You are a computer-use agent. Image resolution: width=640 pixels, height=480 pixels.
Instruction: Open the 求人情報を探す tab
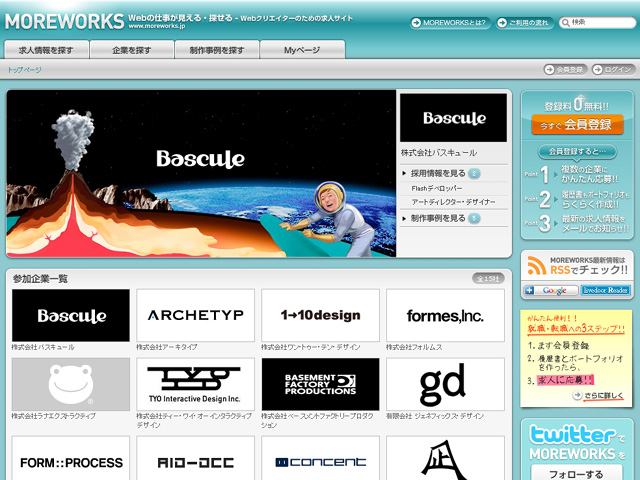46,50
